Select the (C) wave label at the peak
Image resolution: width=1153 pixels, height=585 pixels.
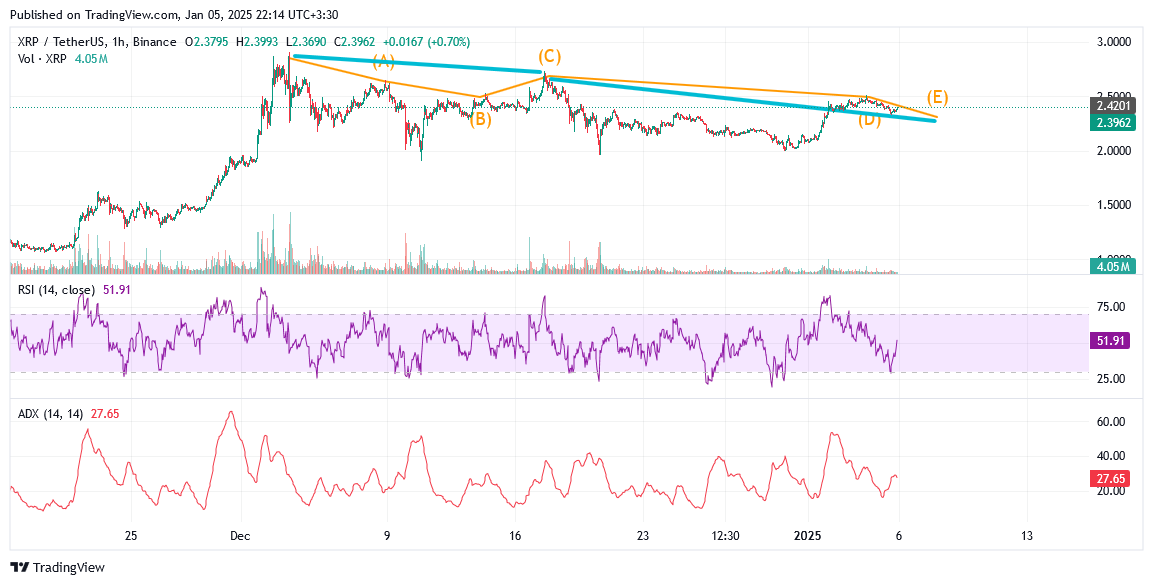(549, 56)
